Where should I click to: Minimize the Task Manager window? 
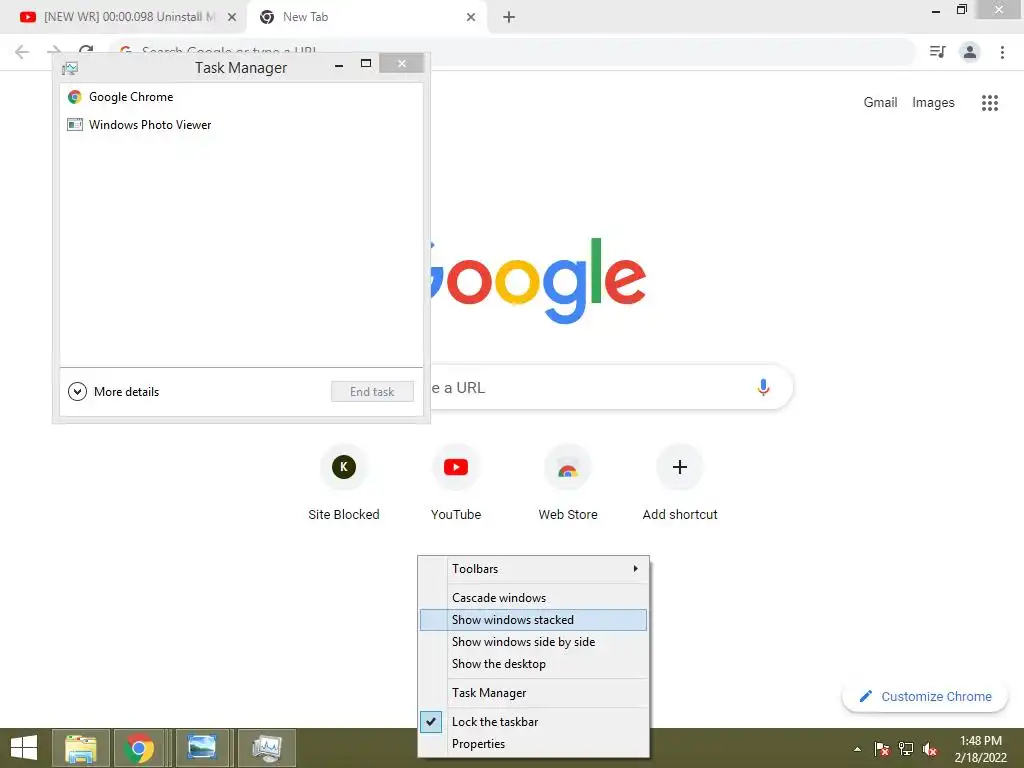click(x=339, y=65)
